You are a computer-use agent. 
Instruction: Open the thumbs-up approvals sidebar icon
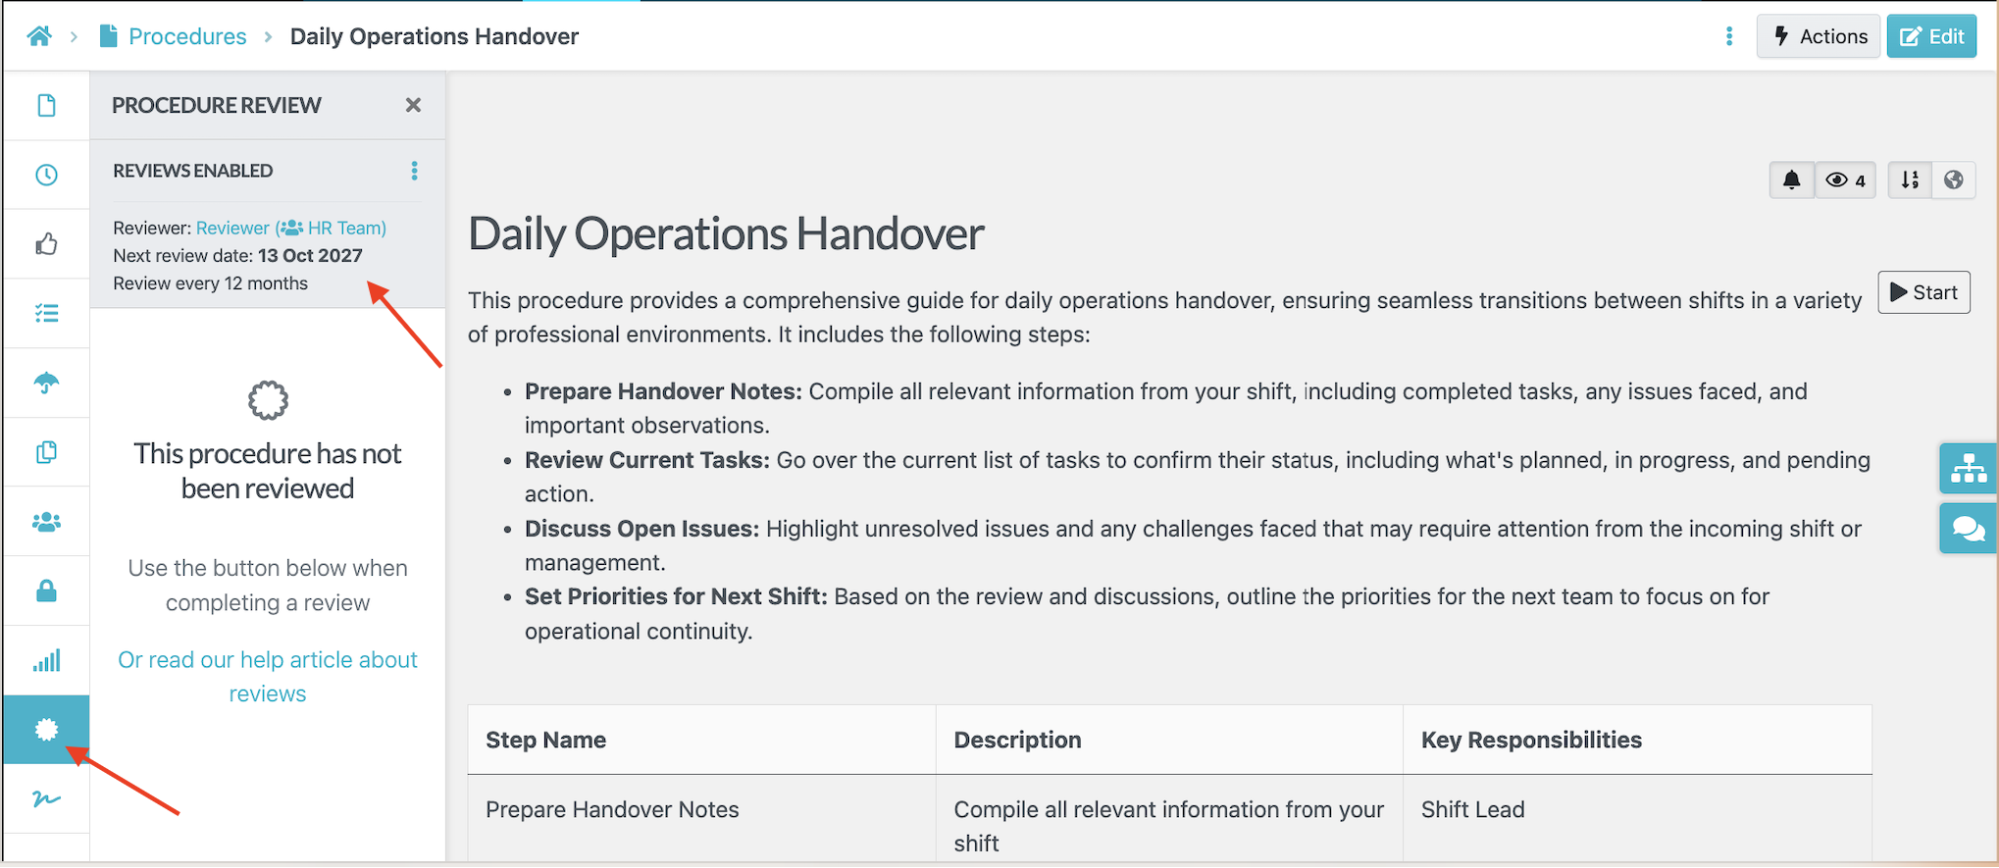click(x=47, y=244)
